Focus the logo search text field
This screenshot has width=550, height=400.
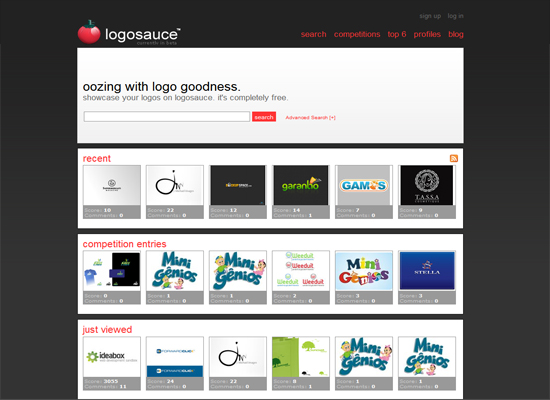167,116
